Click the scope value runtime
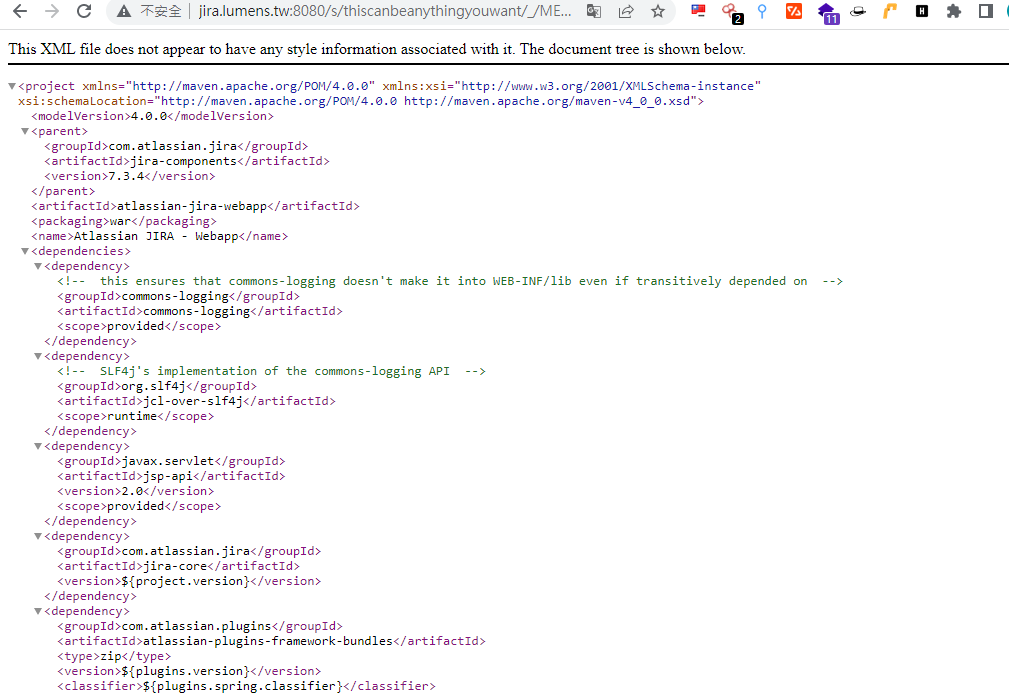Viewport: 1009px width, 696px height. [x=132, y=416]
